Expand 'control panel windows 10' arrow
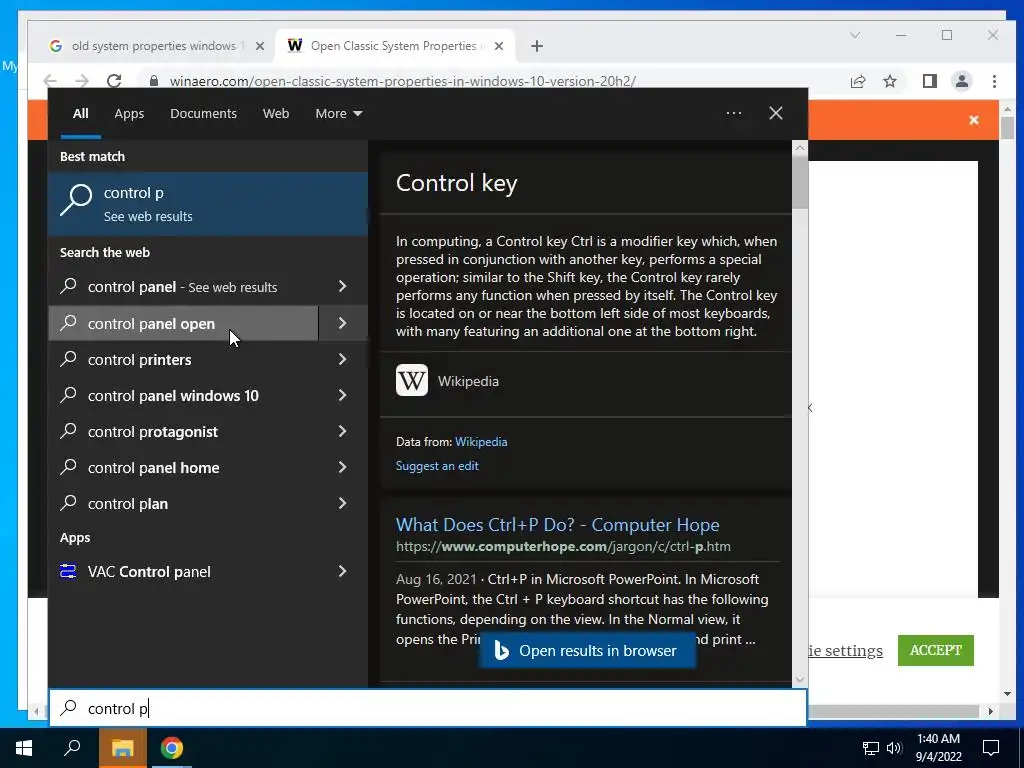The height and width of the screenshot is (768, 1024). [343, 395]
